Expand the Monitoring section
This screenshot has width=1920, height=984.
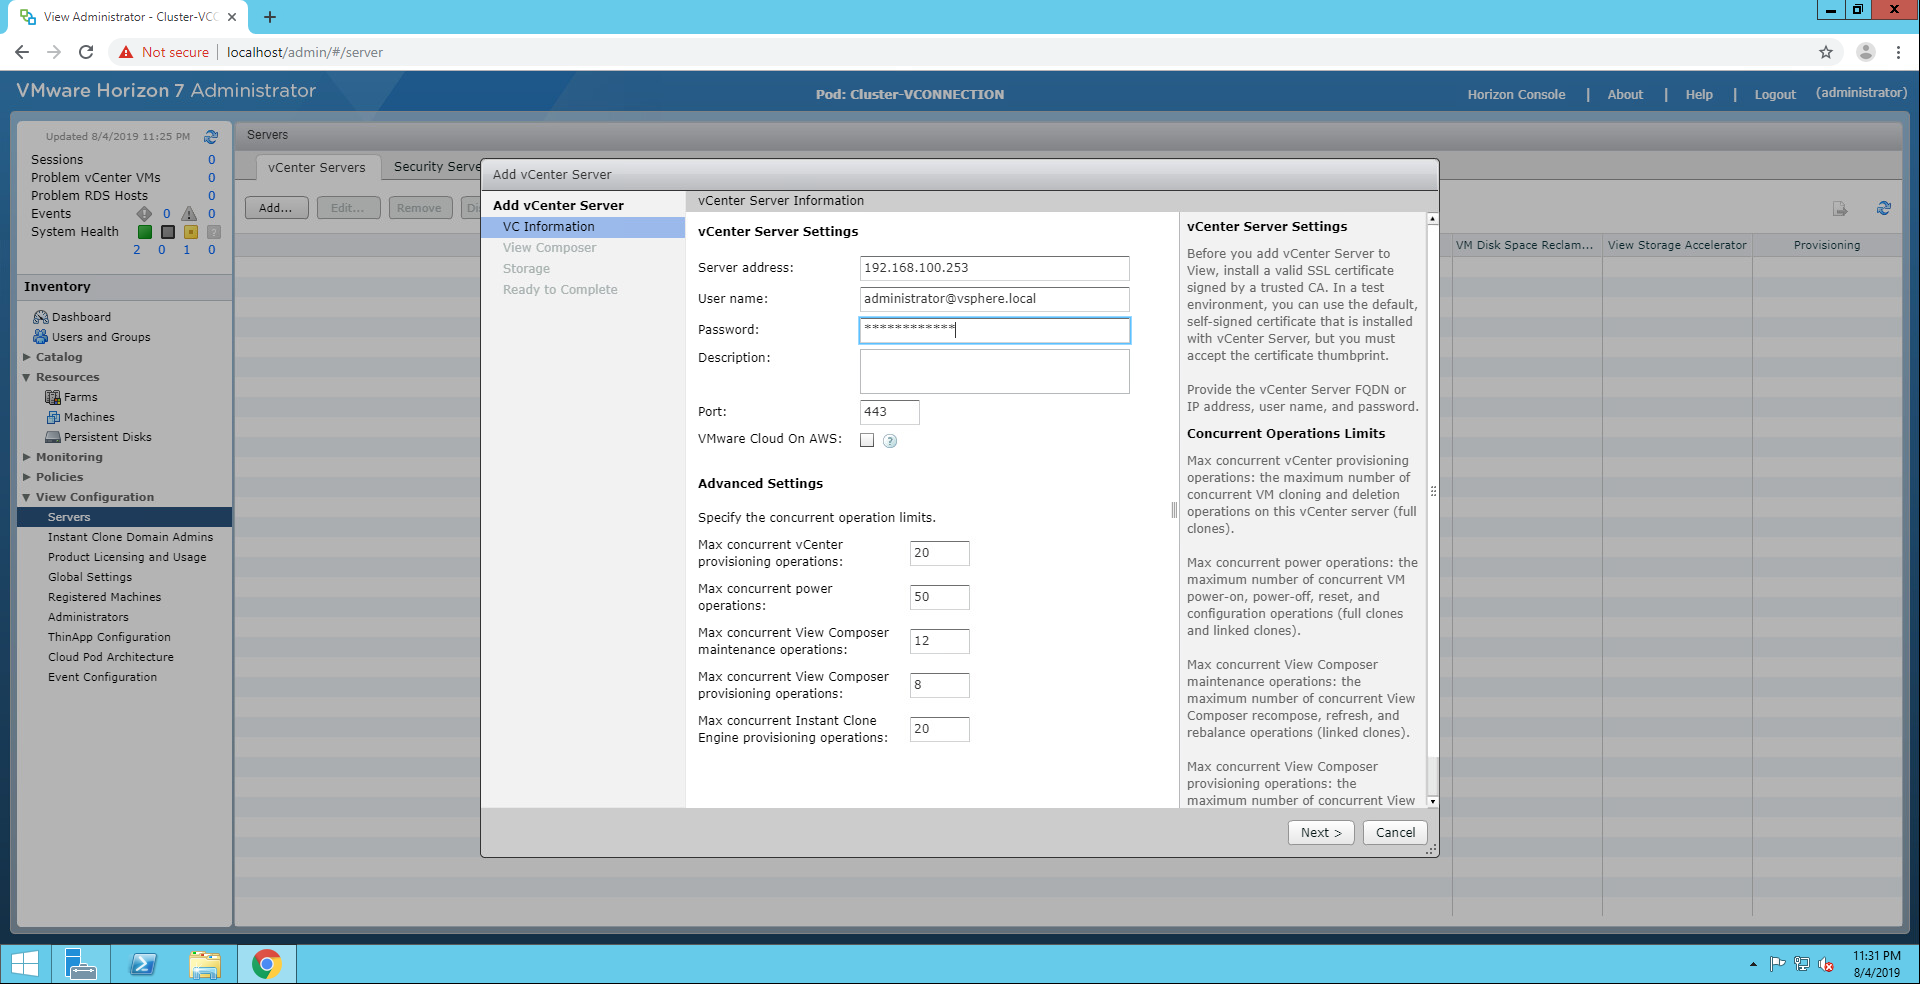[x=27, y=457]
